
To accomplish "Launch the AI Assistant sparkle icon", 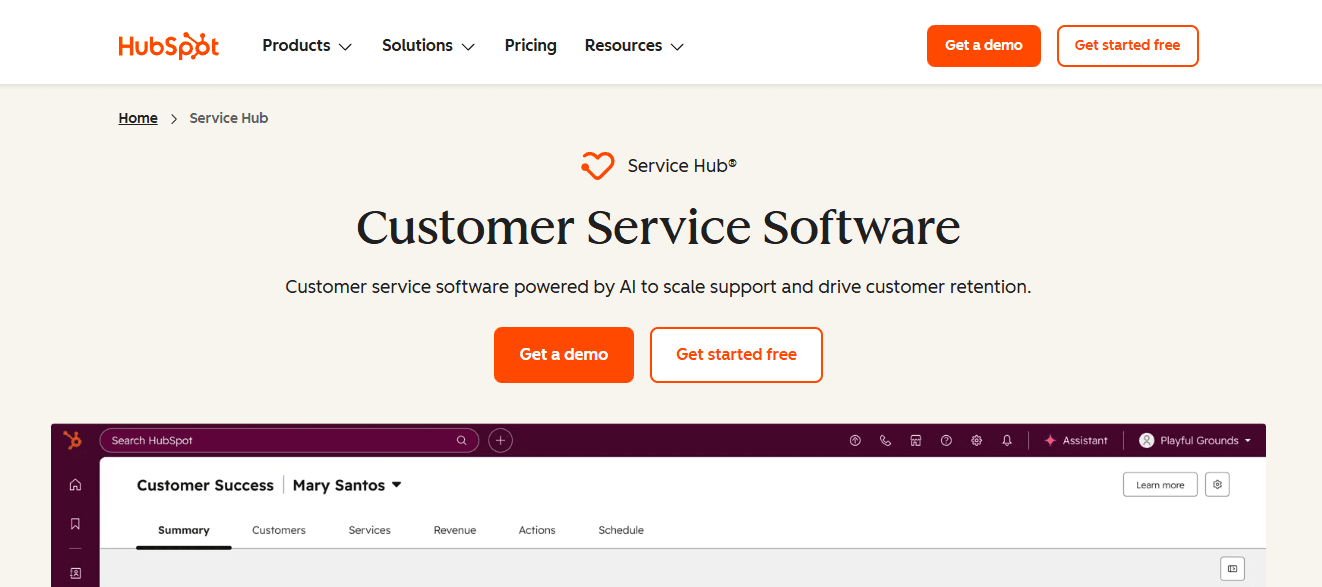I will click(1051, 440).
